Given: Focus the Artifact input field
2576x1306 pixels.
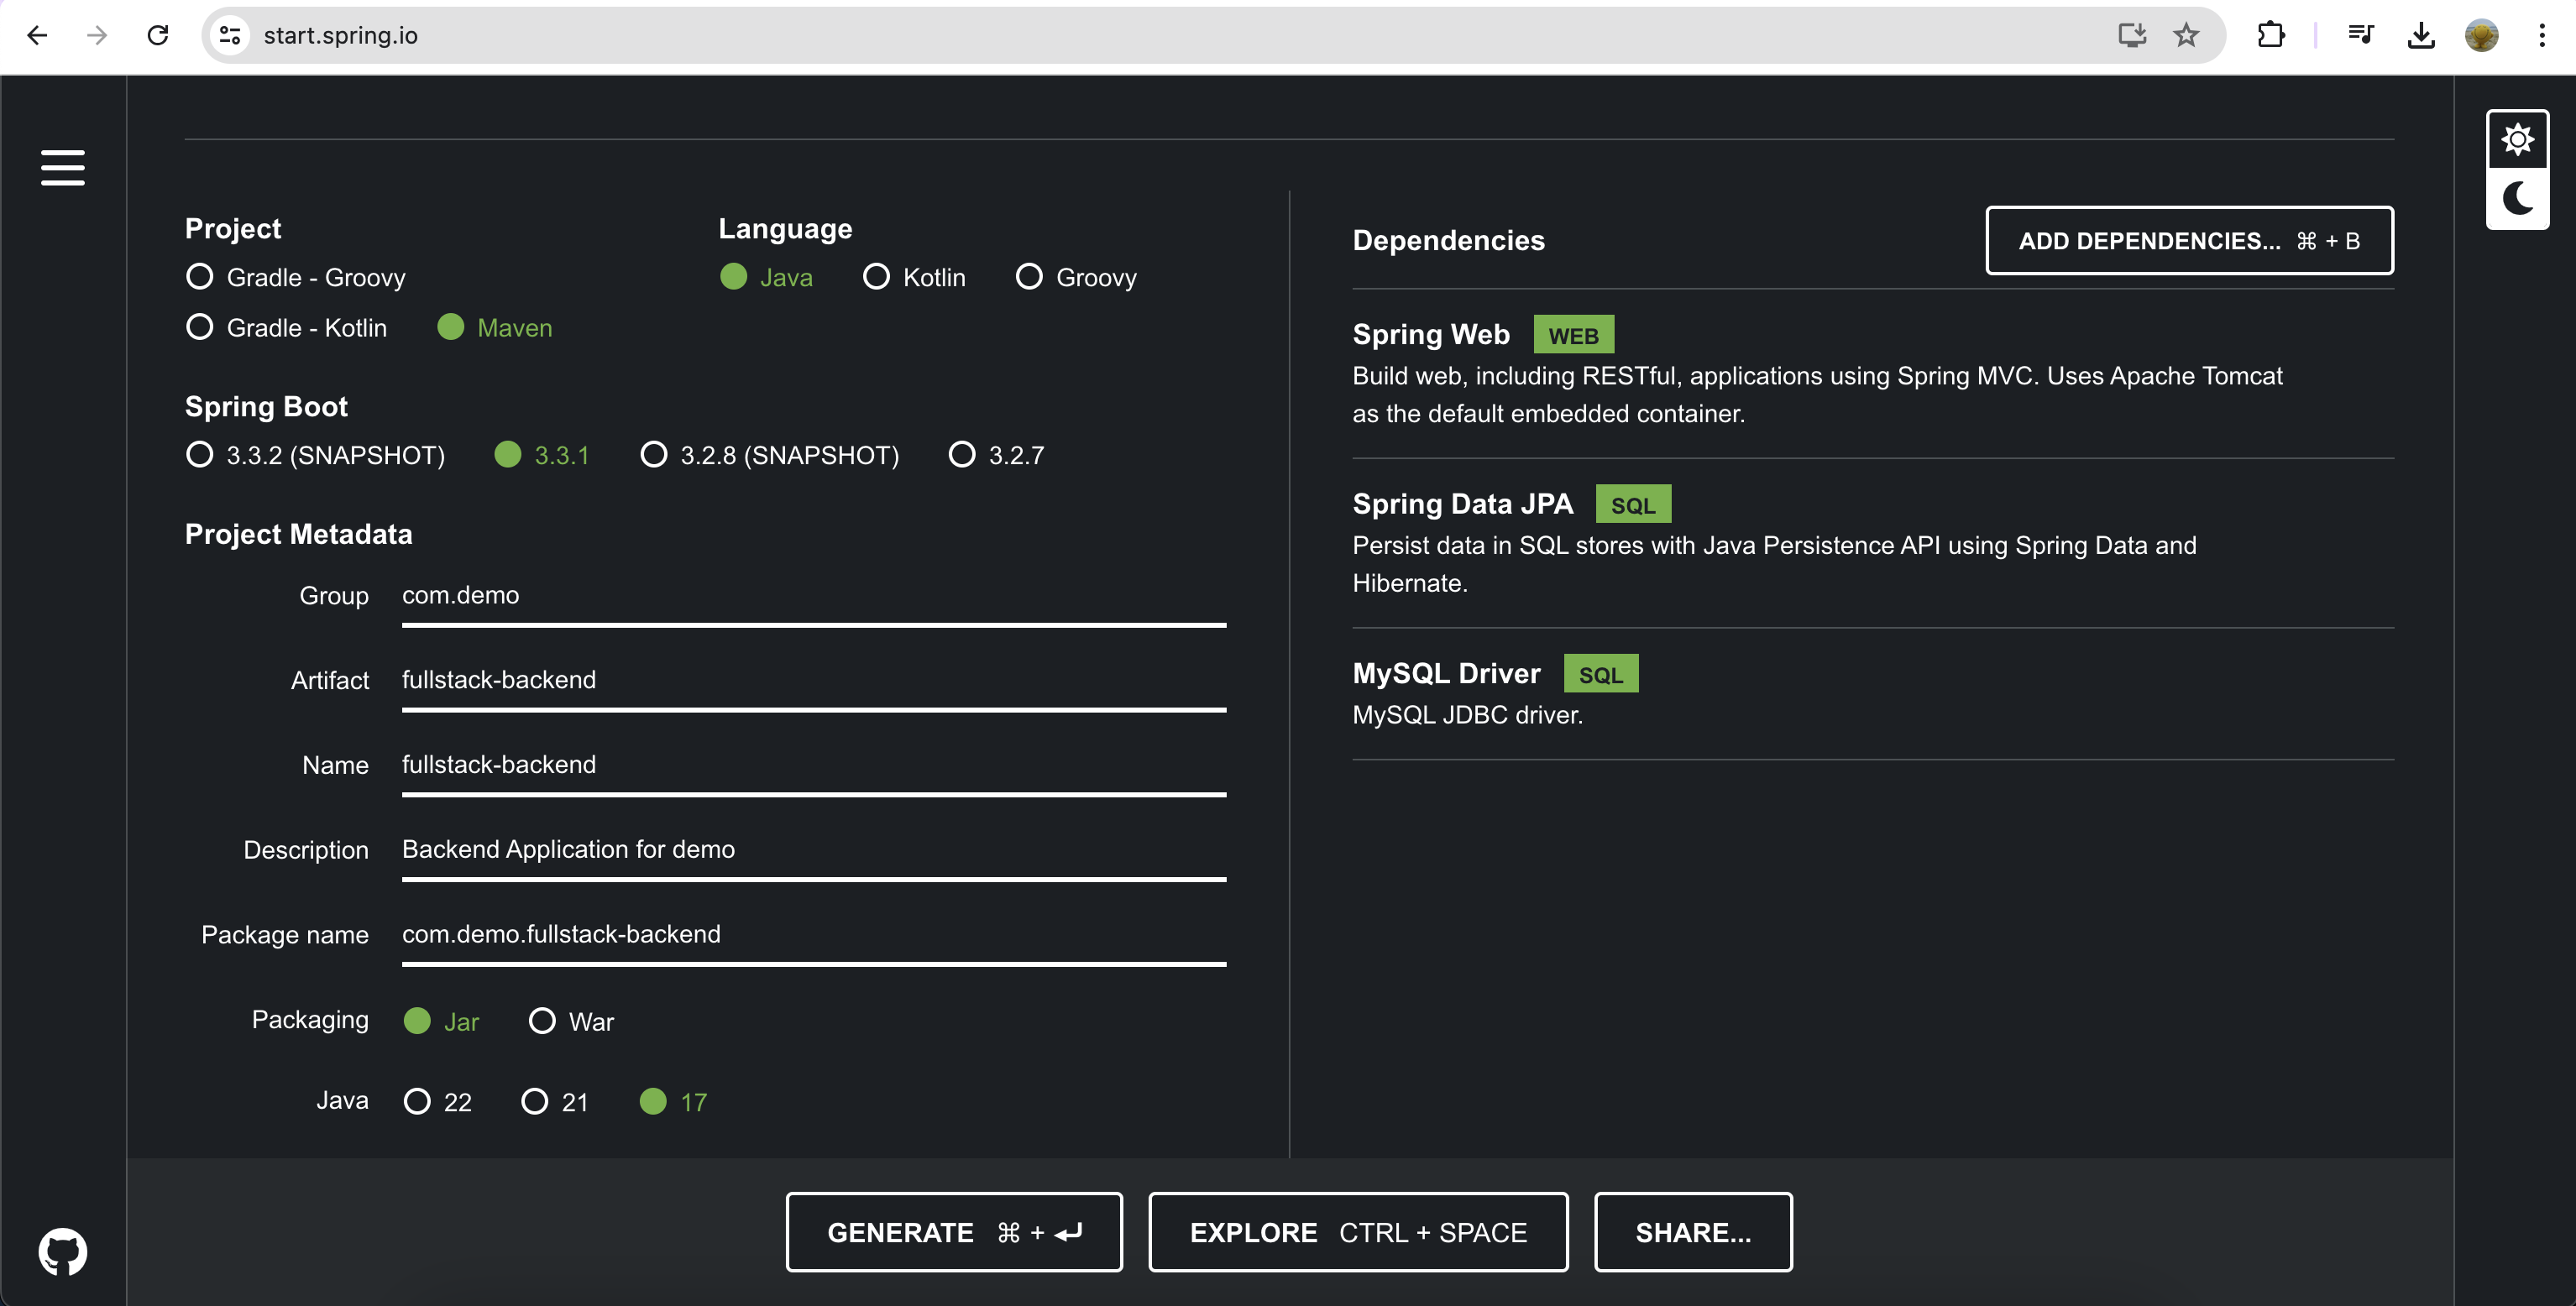Looking at the screenshot, I should (x=812, y=680).
